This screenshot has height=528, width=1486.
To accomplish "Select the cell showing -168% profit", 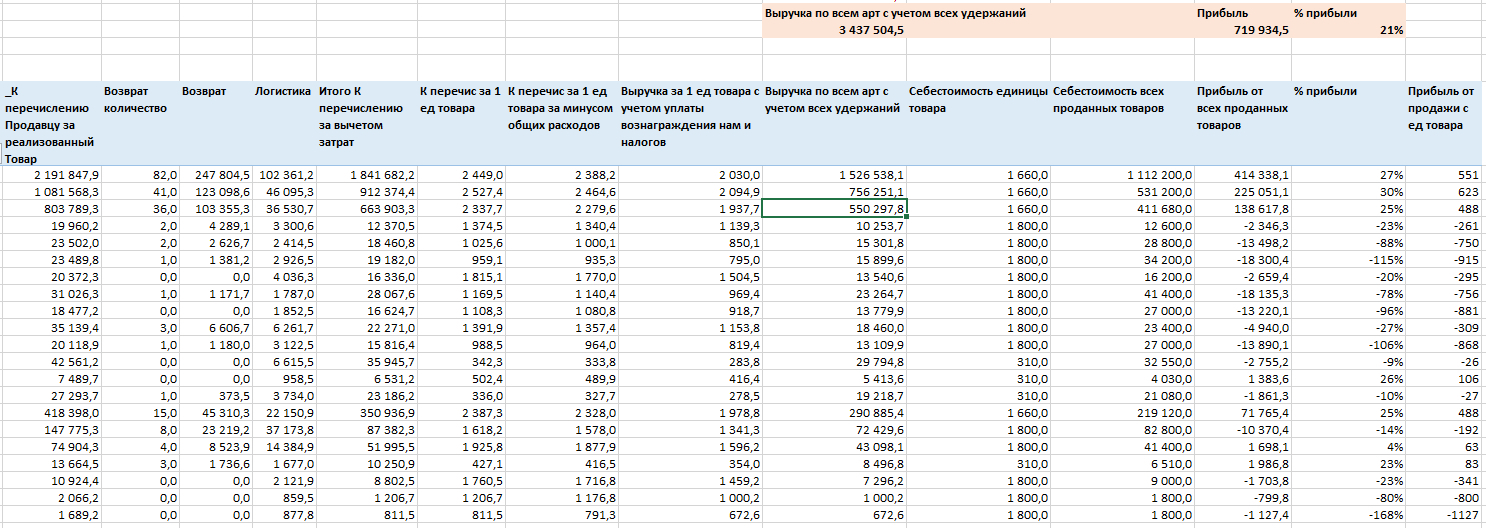I will 1347,515.
